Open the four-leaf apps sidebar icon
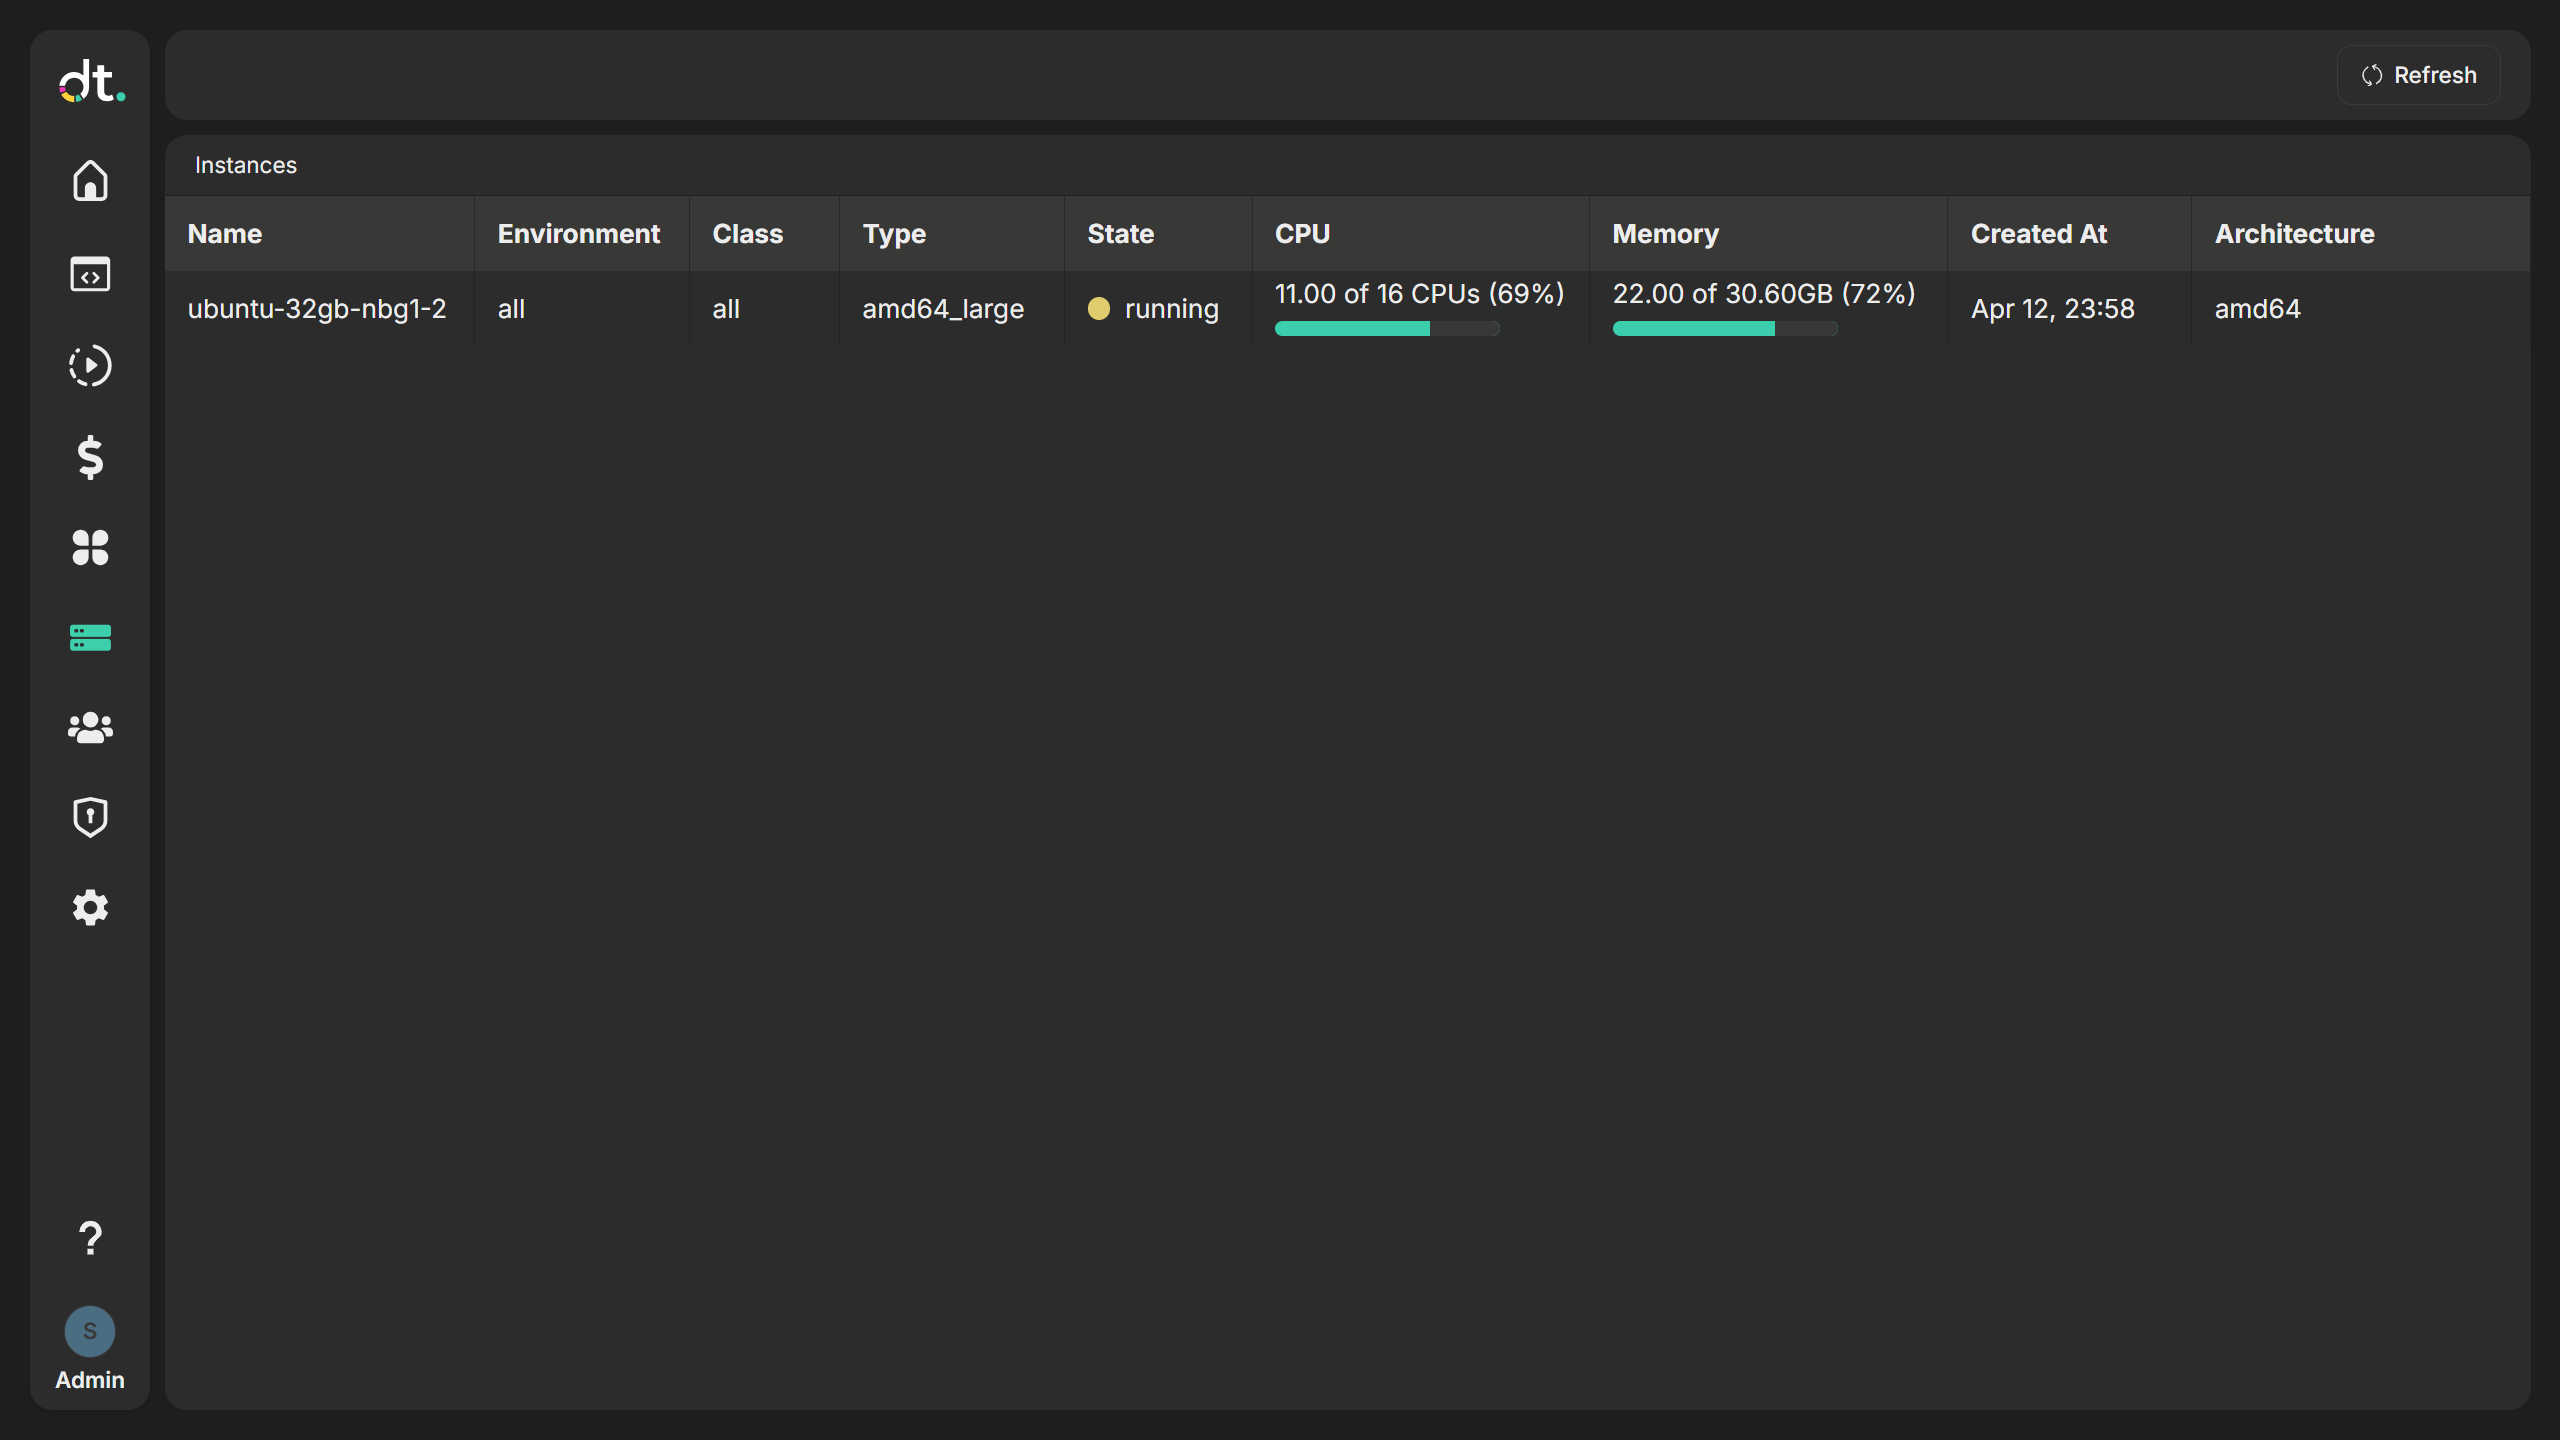Screen dimensions: 2560x1440 [90, 547]
